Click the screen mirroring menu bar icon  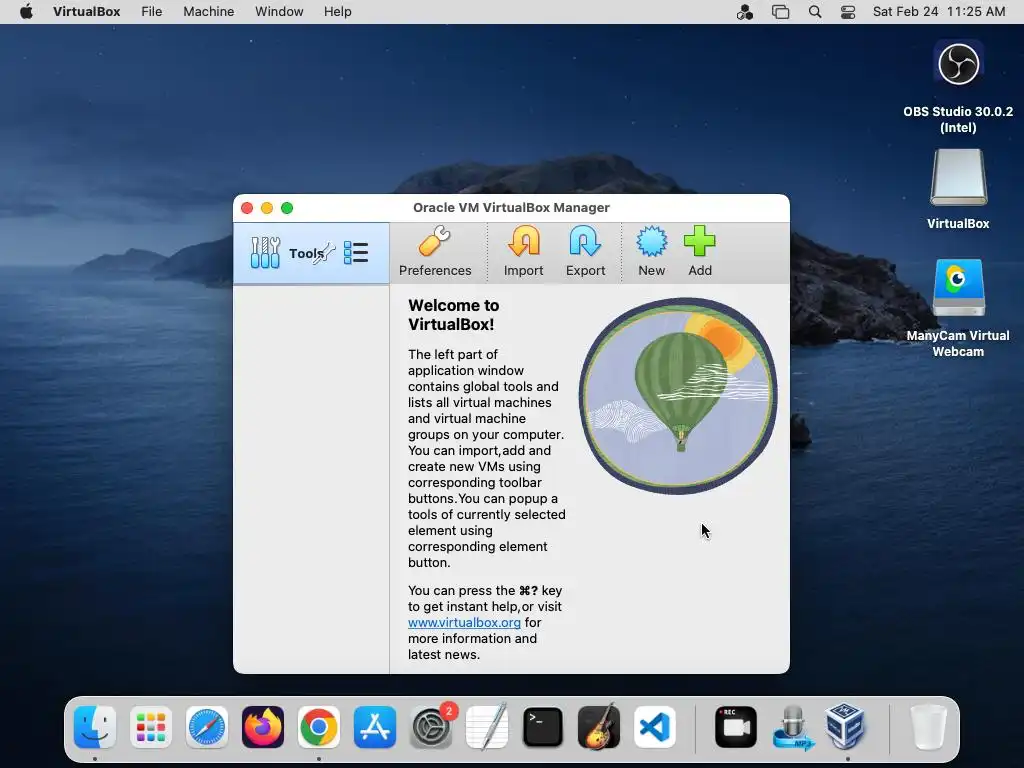780,12
